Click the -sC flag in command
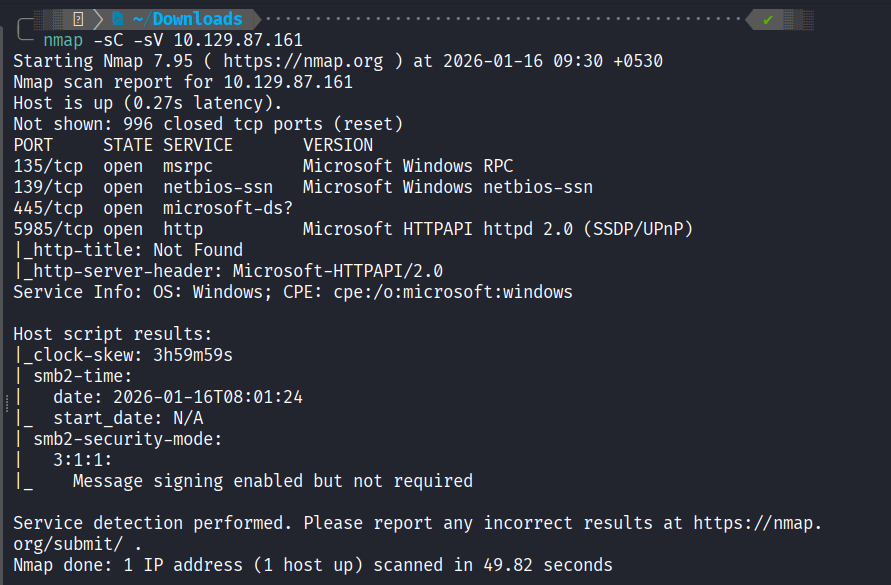Screen dimensions: 891x585 click(118, 40)
